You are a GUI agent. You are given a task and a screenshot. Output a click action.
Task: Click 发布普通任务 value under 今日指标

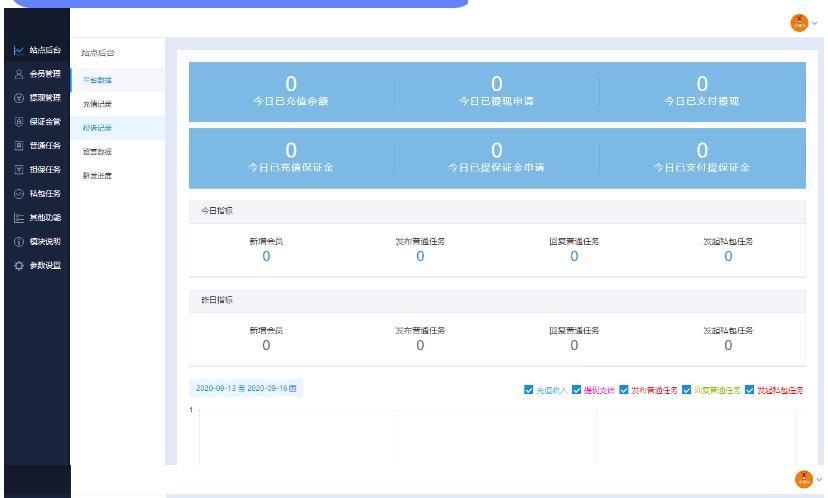click(420, 257)
